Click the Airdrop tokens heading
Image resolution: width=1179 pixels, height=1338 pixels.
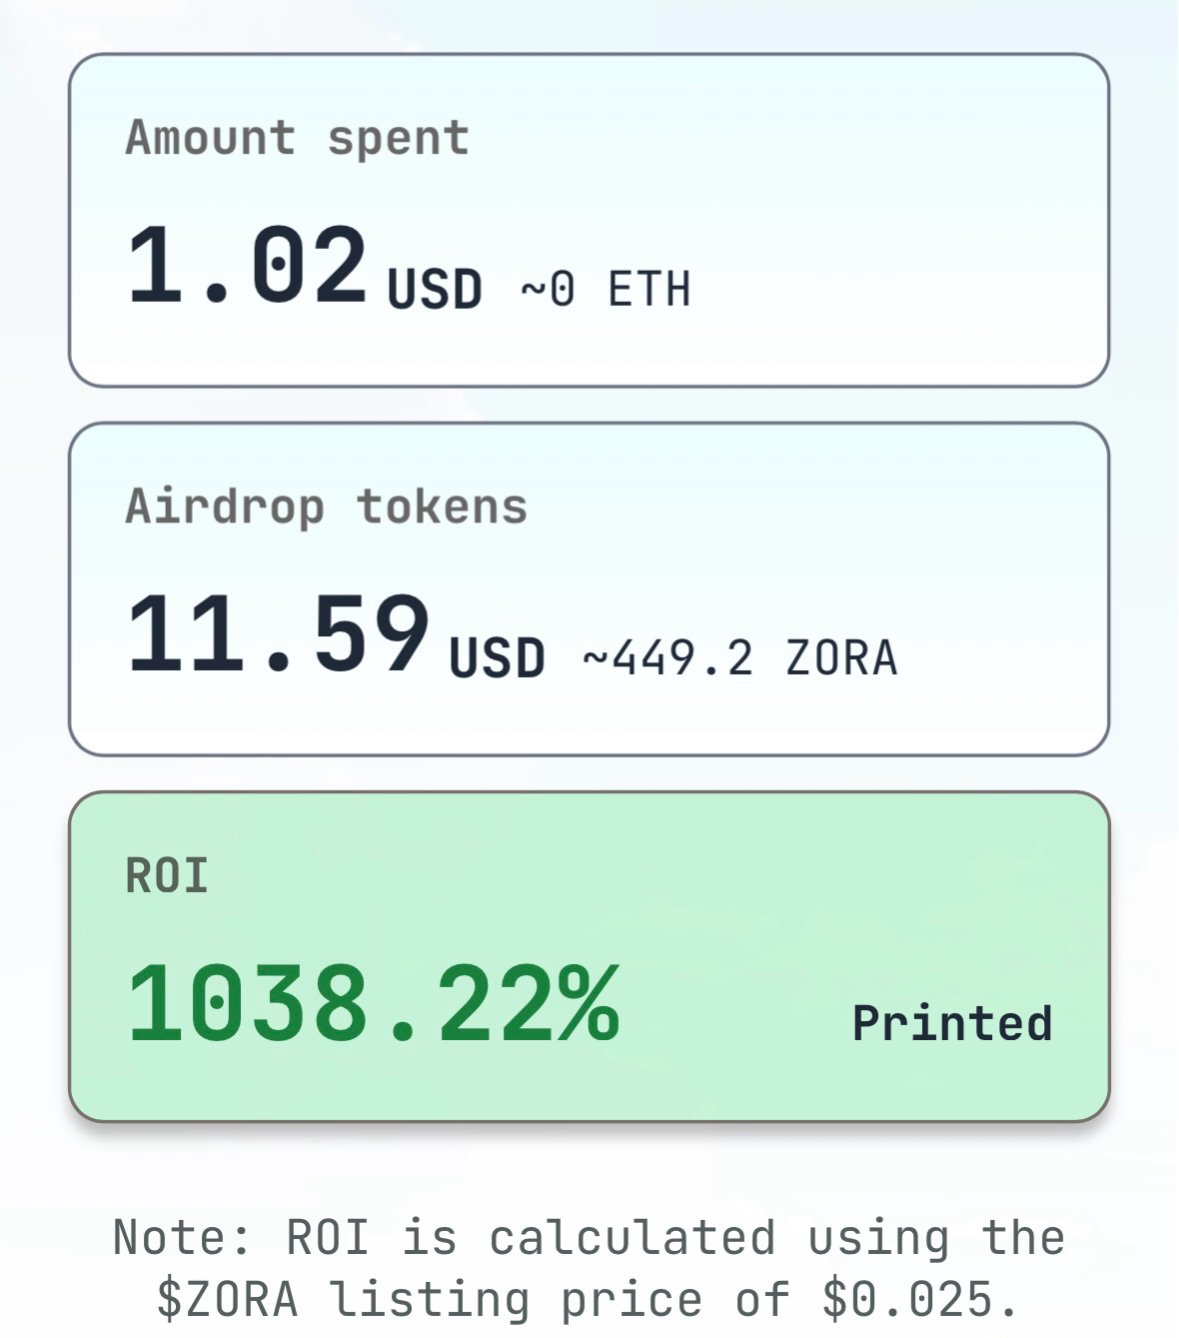326,507
